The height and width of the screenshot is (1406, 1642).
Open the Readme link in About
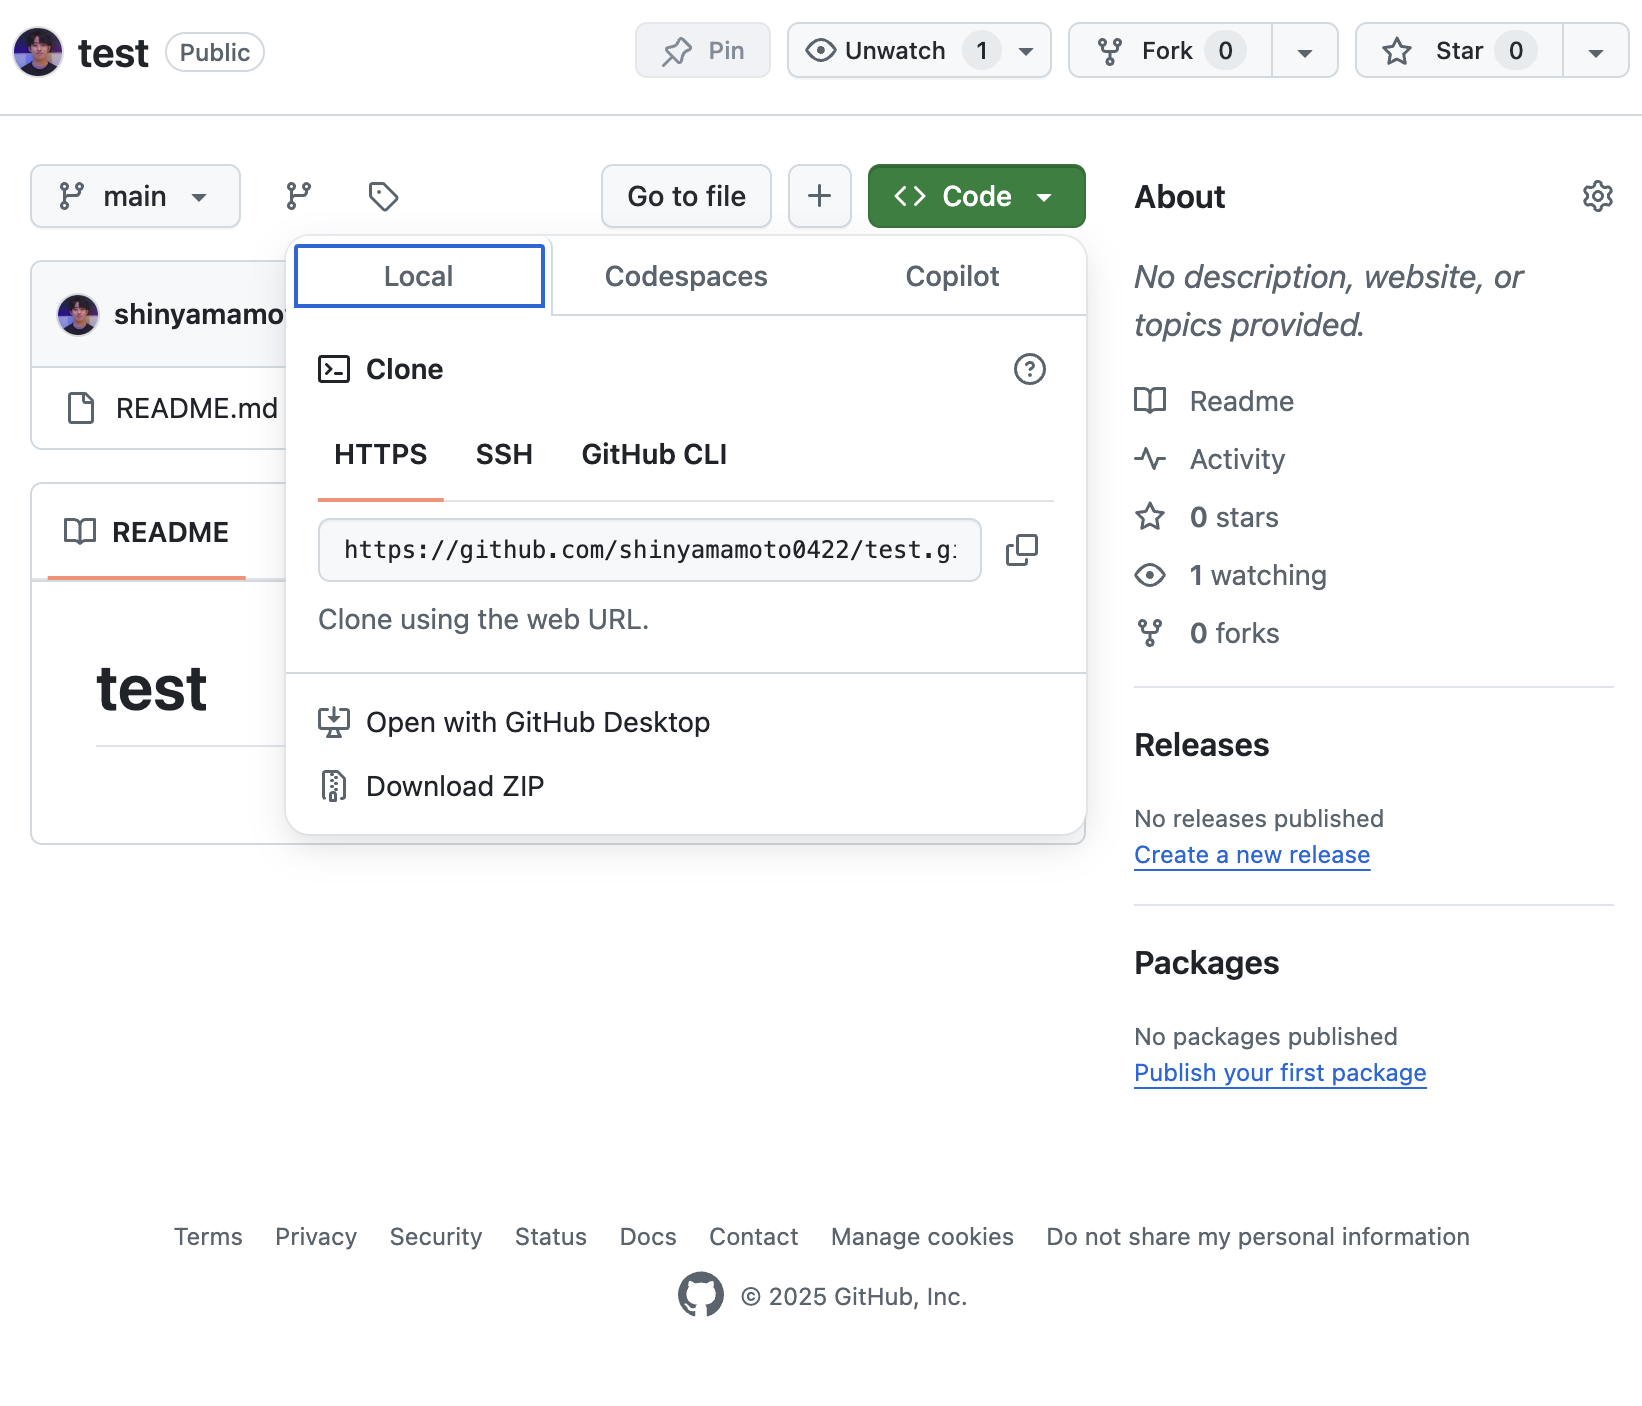(1214, 401)
